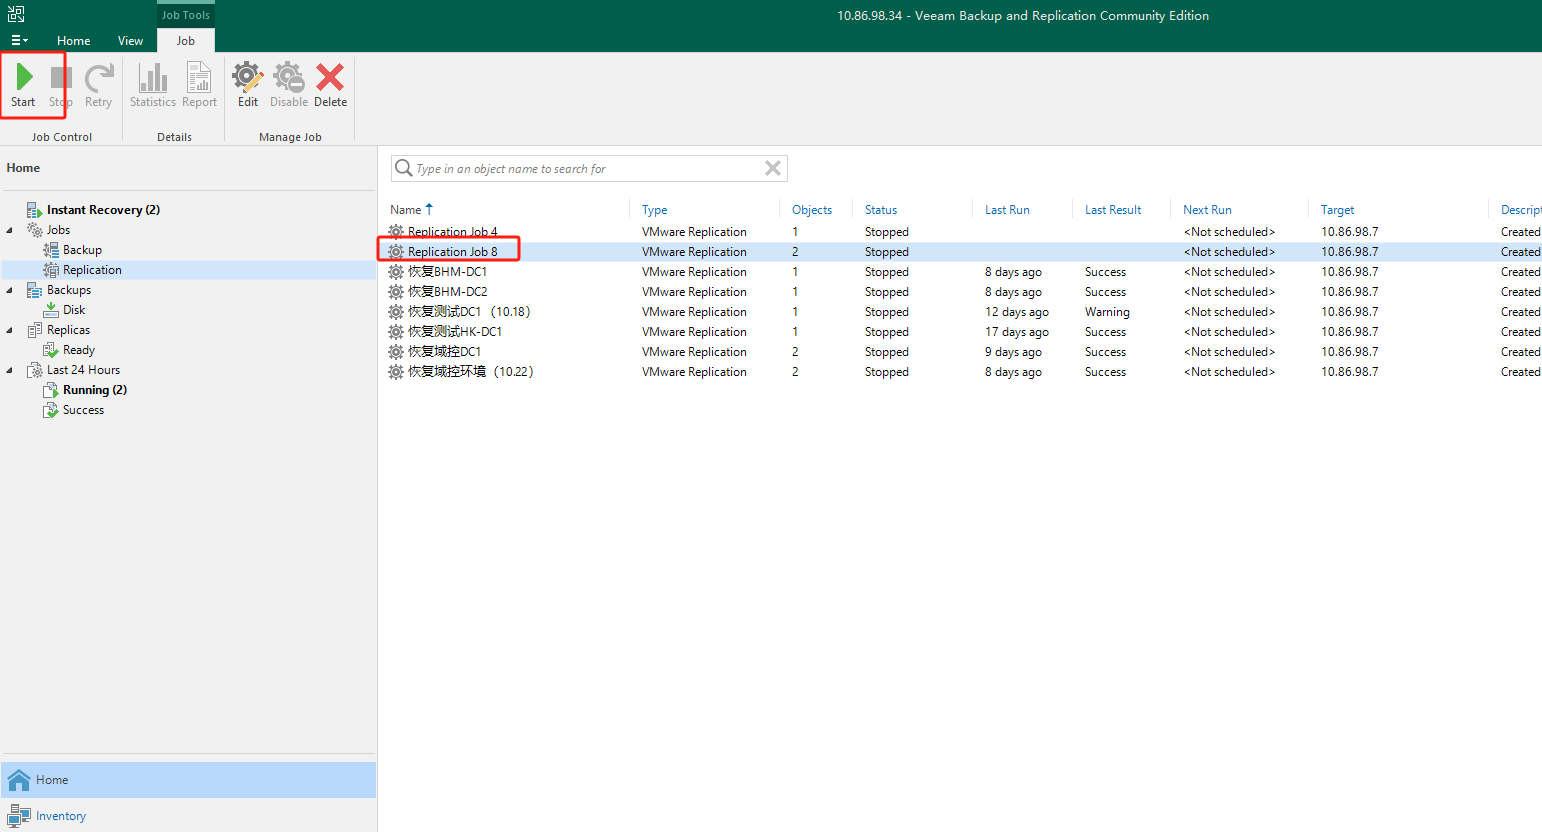The height and width of the screenshot is (832, 1542).
Task: Open the Inventory view in bottom pane
Action: point(189,816)
